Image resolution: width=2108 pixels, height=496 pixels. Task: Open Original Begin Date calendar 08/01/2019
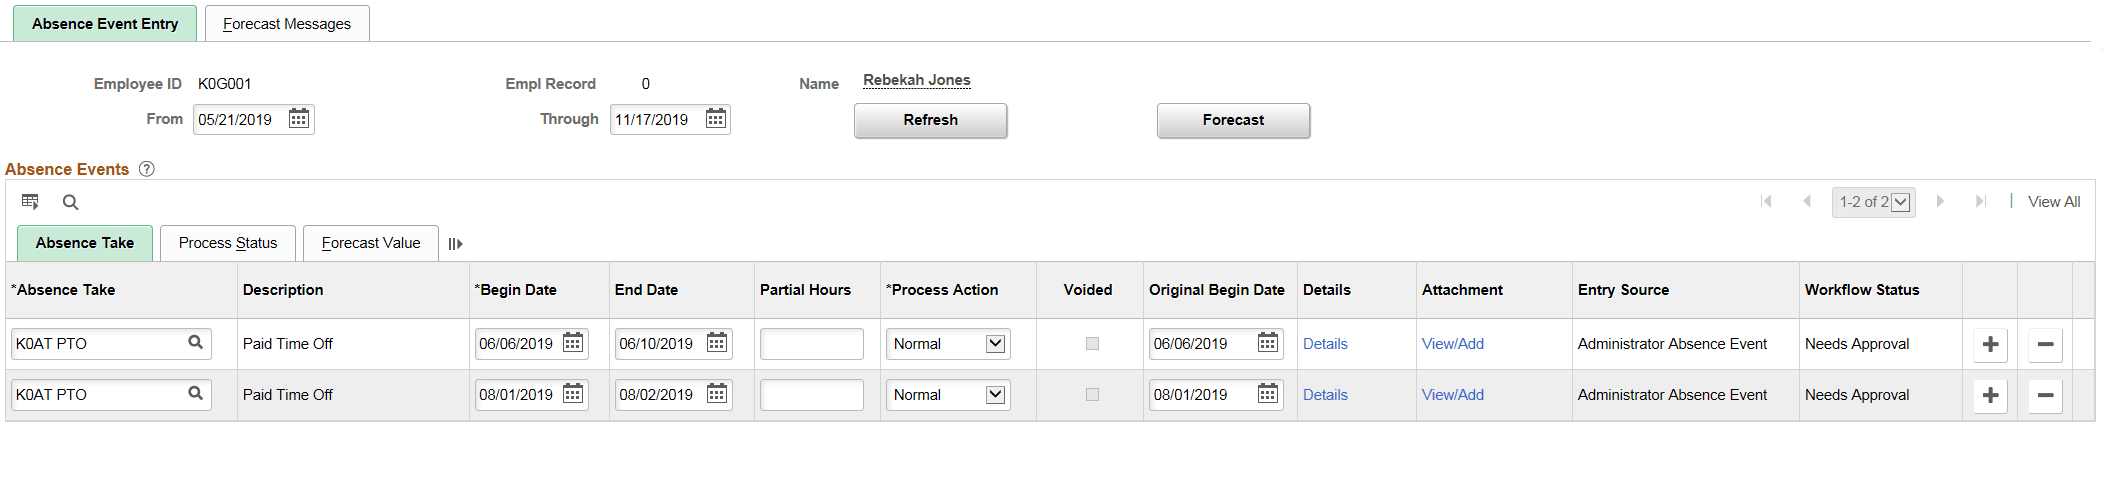tap(1268, 394)
